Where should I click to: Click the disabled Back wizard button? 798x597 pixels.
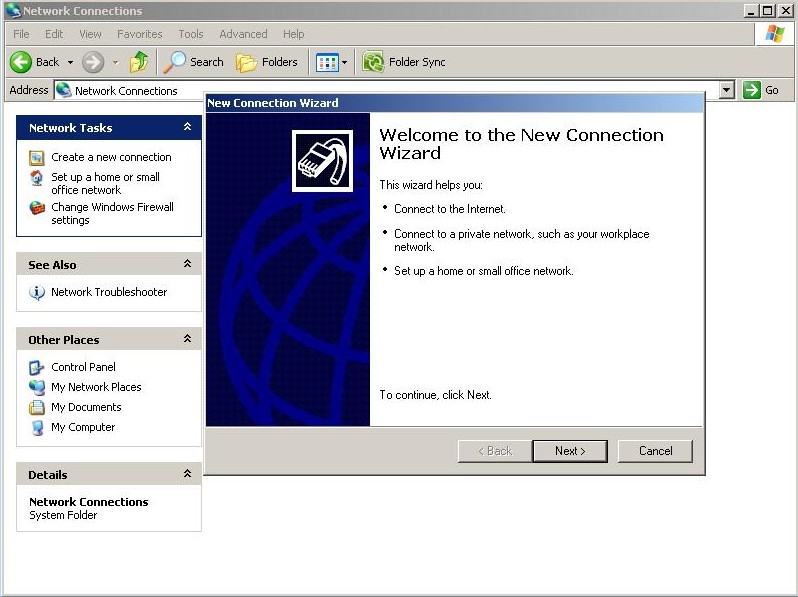[x=495, y=451]
